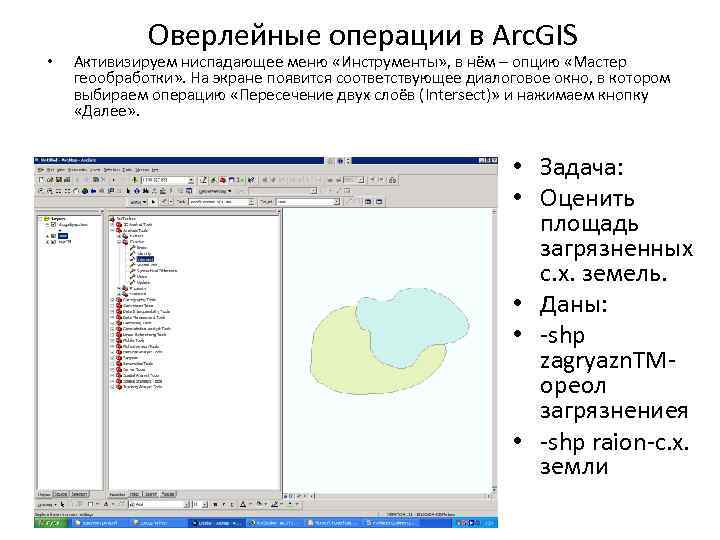This screenshot has height=540, width=720.
Task: Open the Editor dropdown menu
Action: click(x=138, y=202)
